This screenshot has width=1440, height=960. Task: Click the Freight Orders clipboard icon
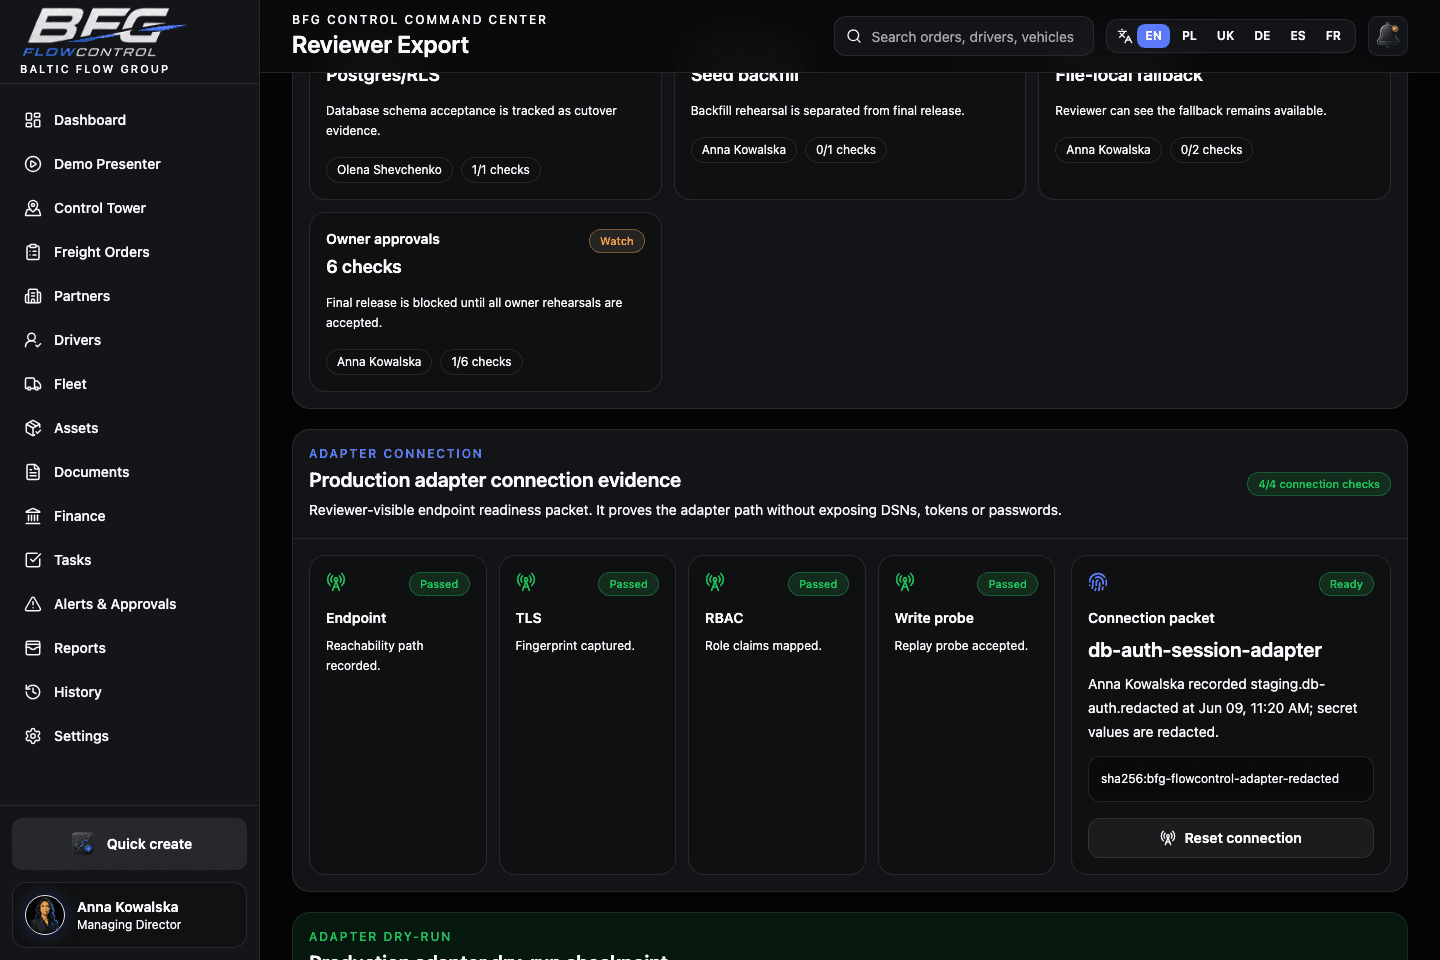pyautogui.click(x=33, y=252)
